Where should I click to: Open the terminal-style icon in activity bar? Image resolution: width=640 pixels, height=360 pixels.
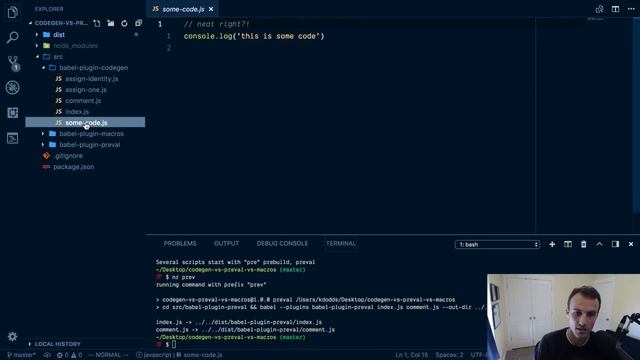[x=12, y=138]
